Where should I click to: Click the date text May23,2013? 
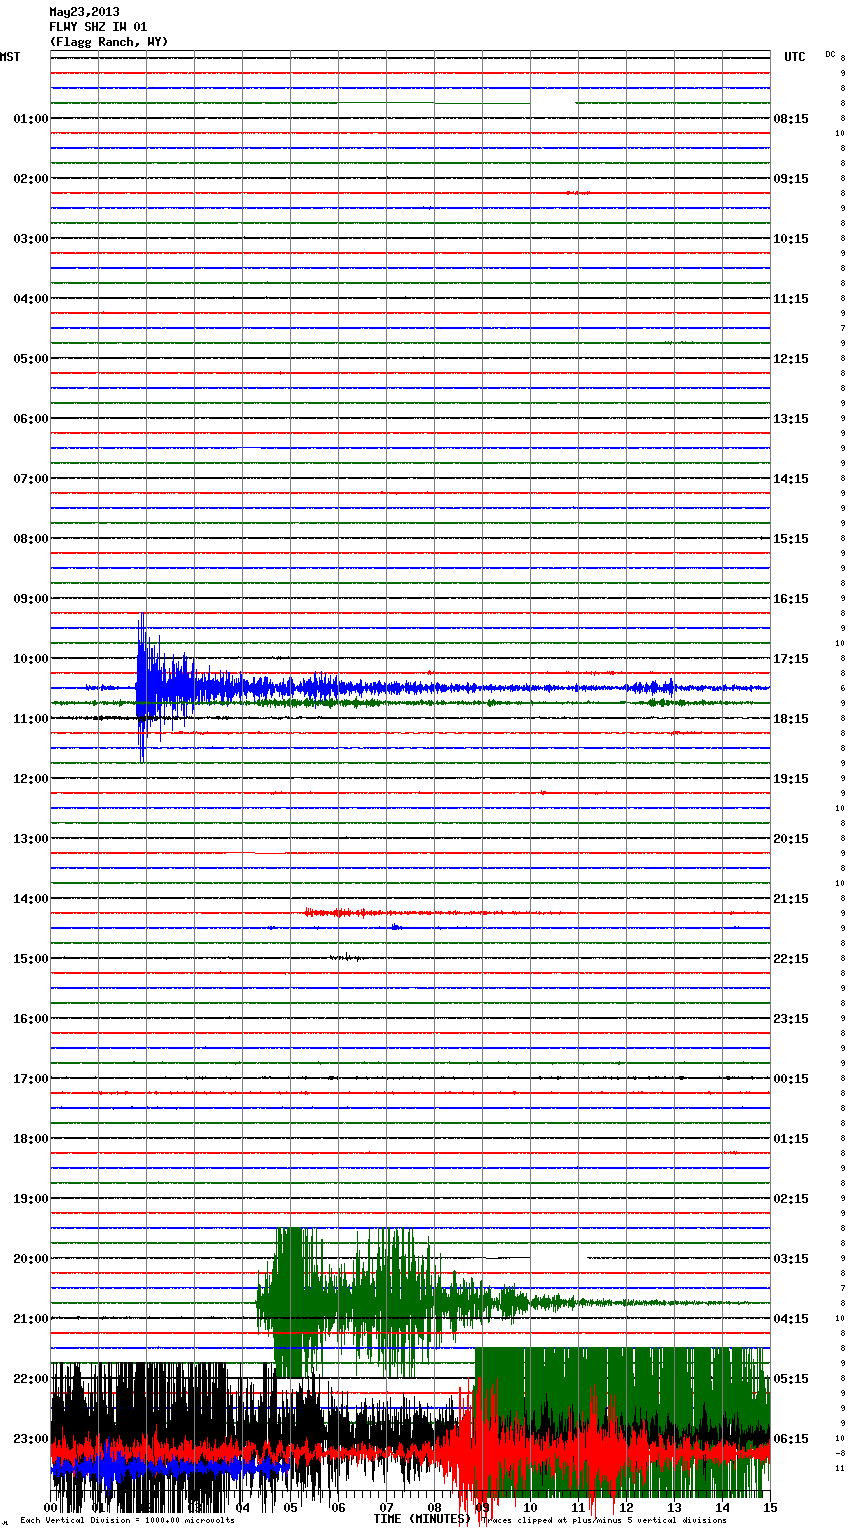pyautogui.click(x=84, y=12)
